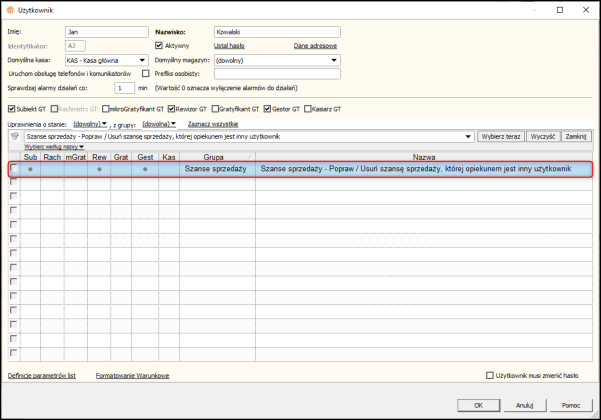
Task: Enable Uruchom obsługę telefonów i komunikatorów checkbox
Action: point(146,73)
